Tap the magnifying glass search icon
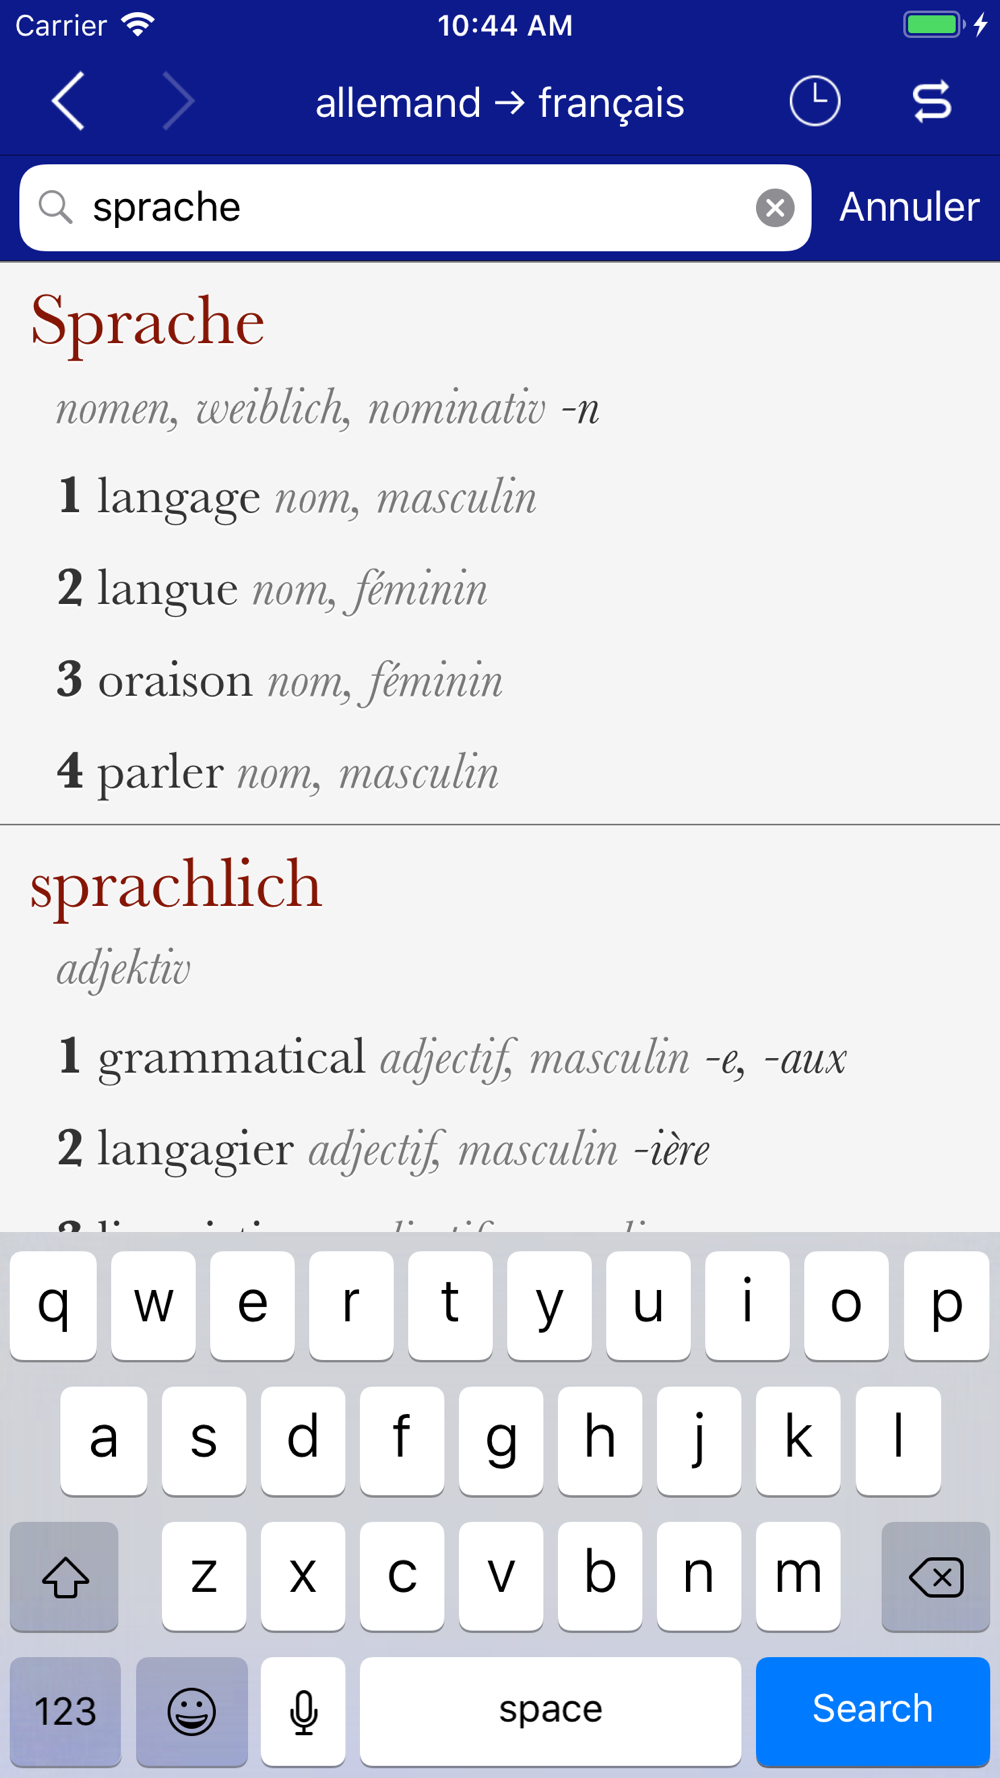1000x1778 pixels. [x=56, y=208]
